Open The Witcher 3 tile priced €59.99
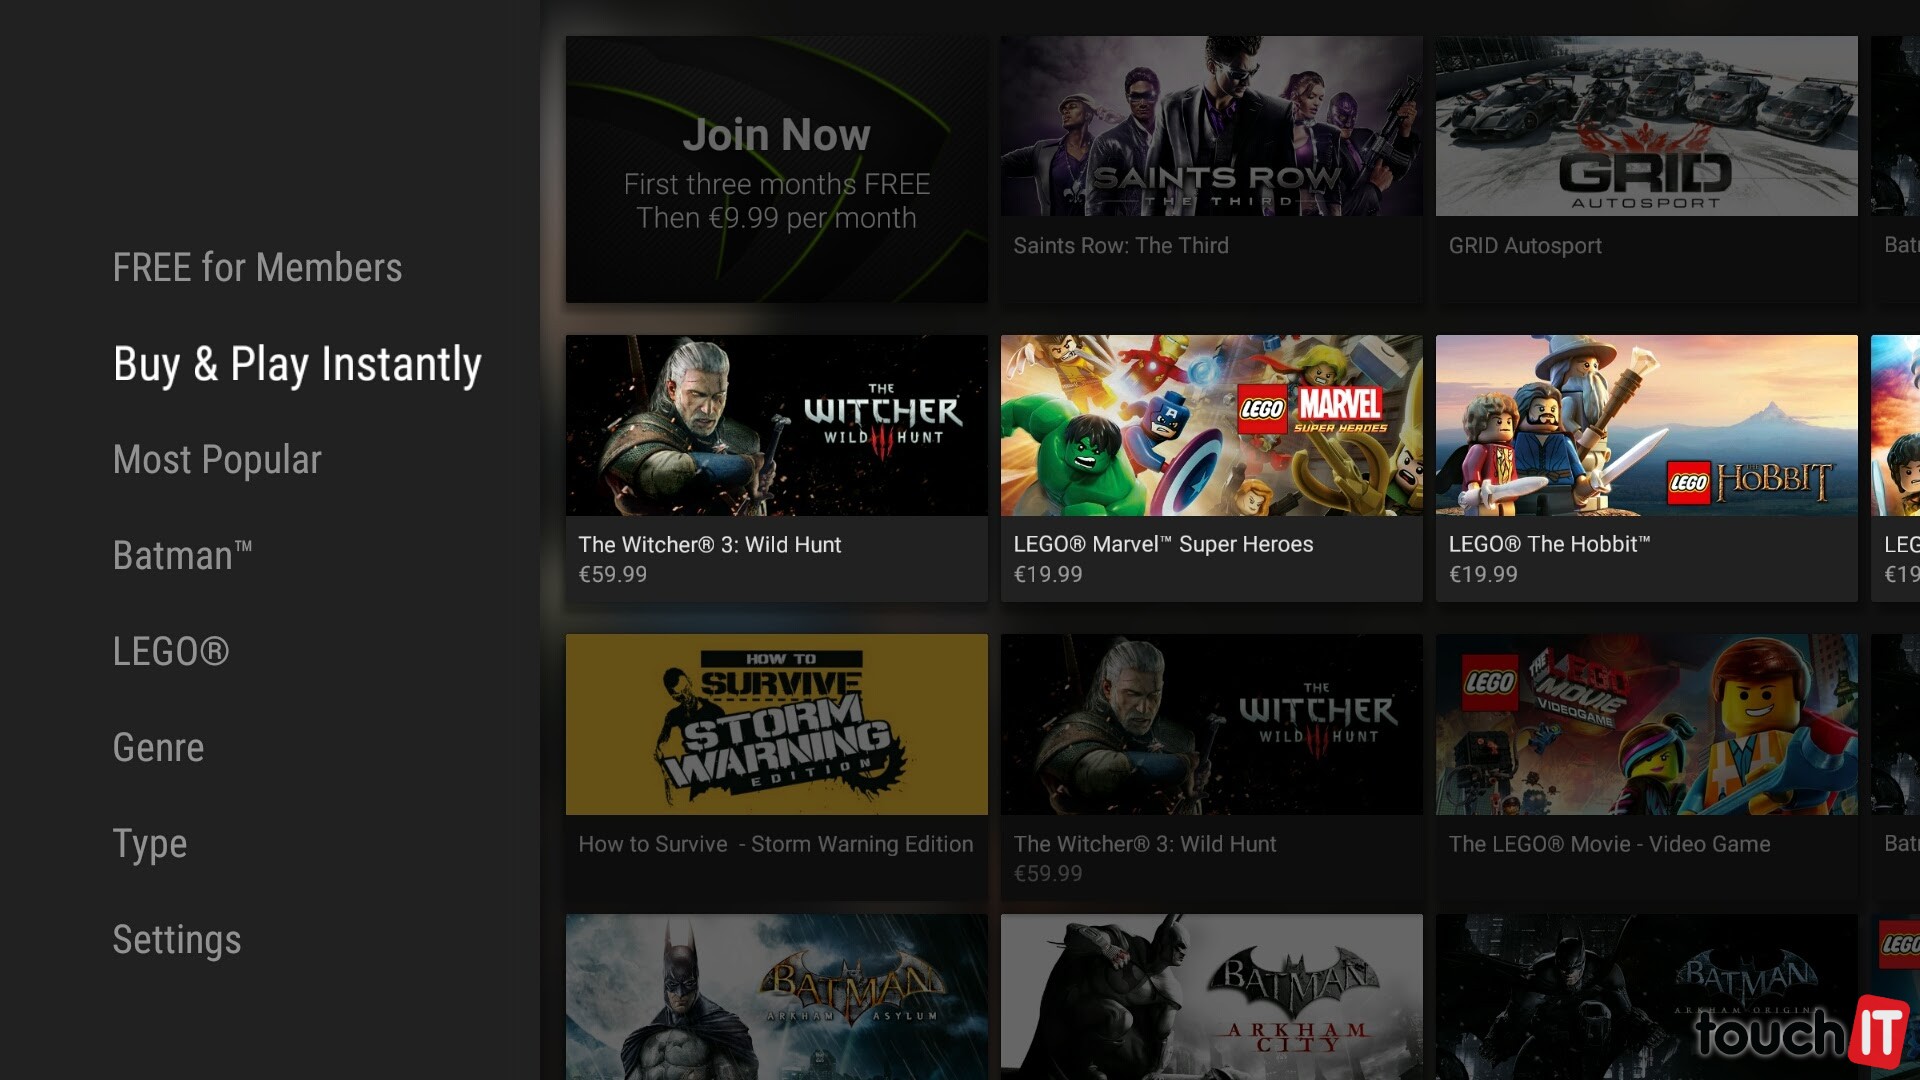This screenshot has height=1080, width=1920. point(776,426)
